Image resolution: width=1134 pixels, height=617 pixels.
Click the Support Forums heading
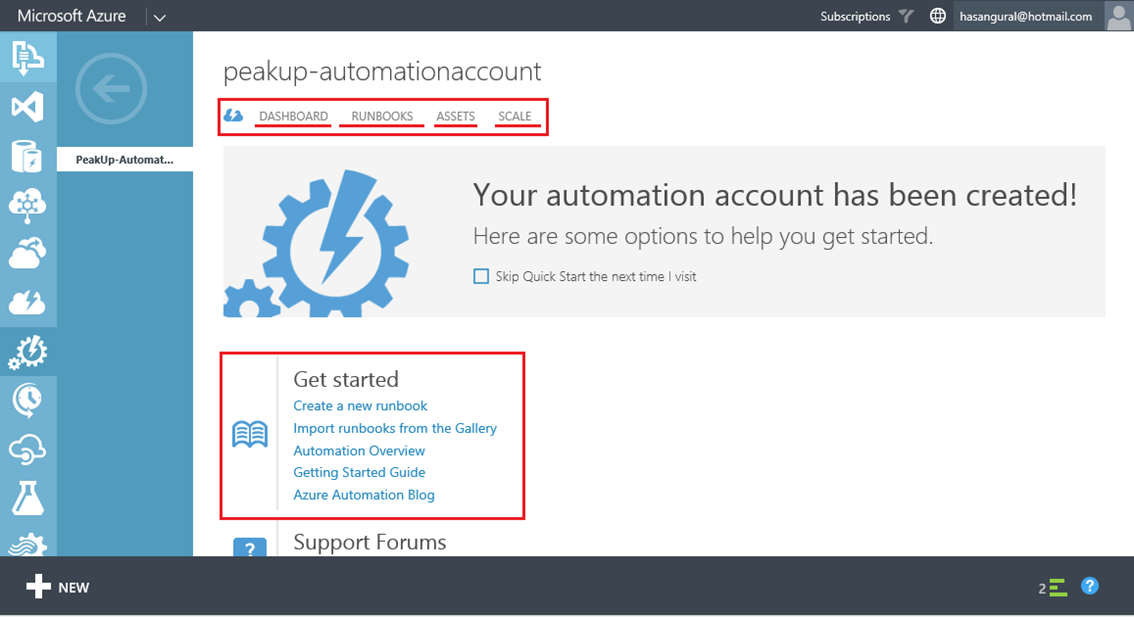coord(370,542)
